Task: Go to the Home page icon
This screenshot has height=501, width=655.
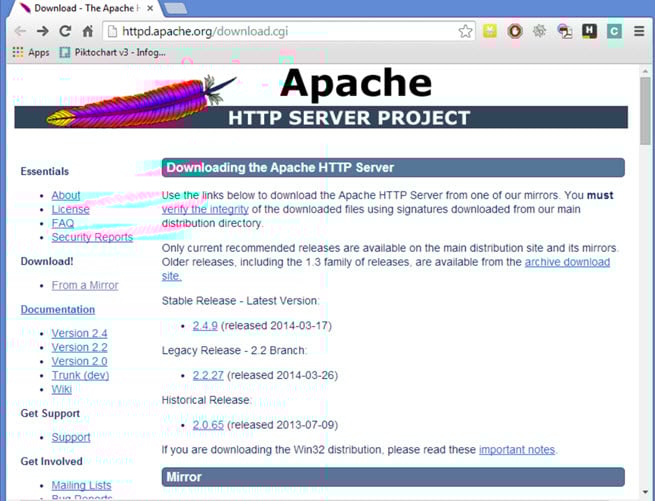Action: [x=87, y=31]
